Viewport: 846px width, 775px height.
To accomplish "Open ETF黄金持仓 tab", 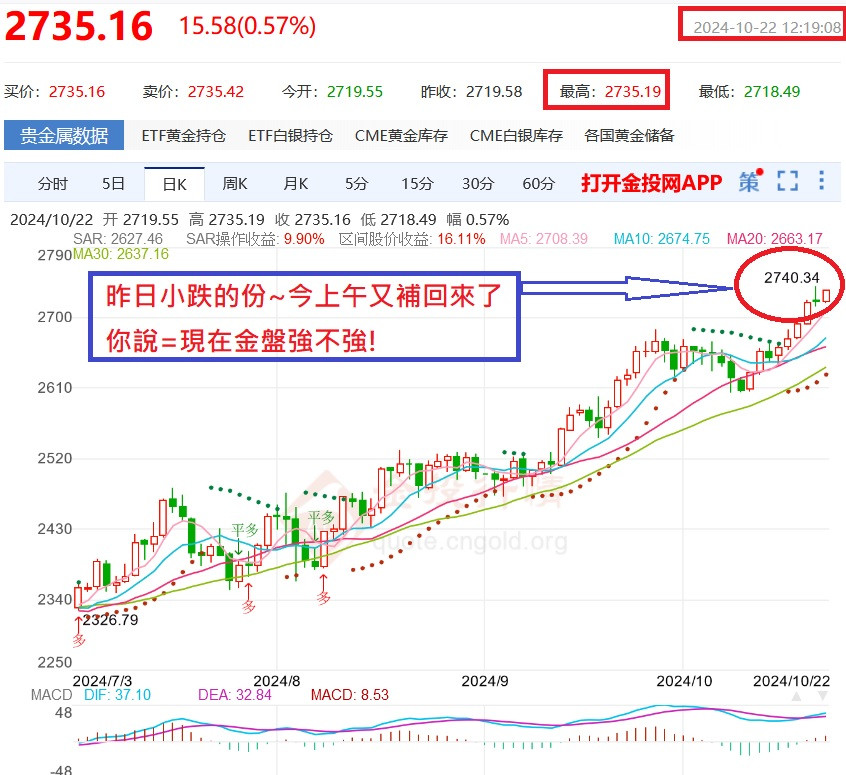I will click(183, 135).
